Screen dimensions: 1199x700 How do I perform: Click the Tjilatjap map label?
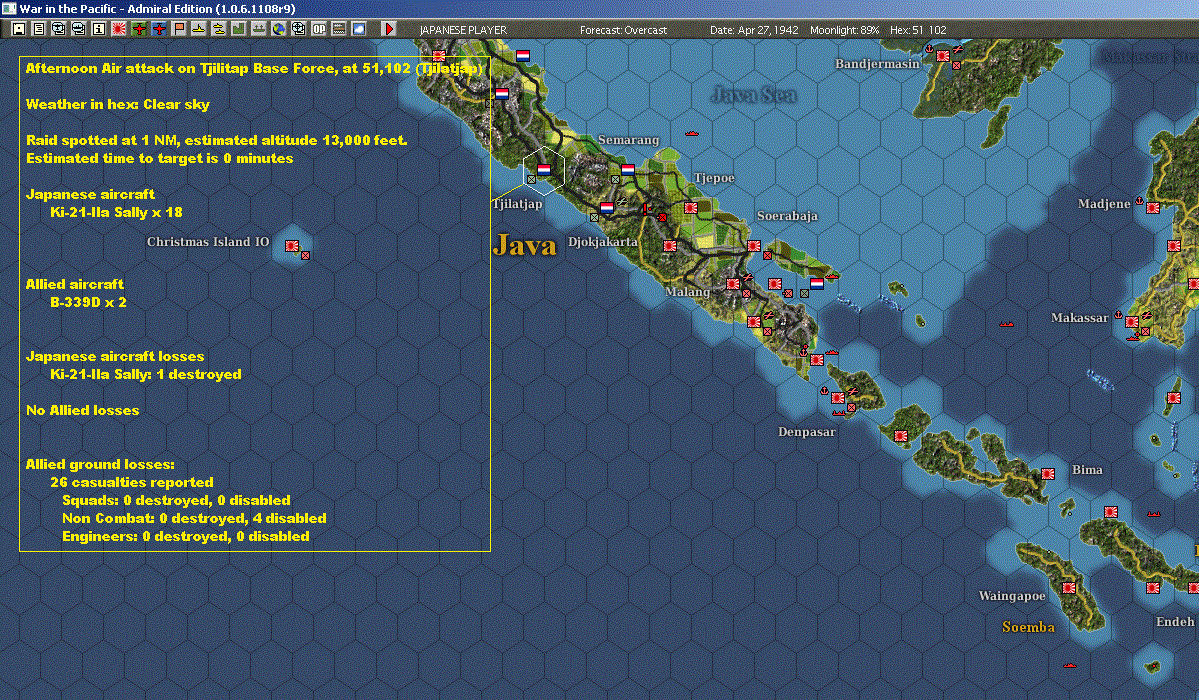pos(517,203)
